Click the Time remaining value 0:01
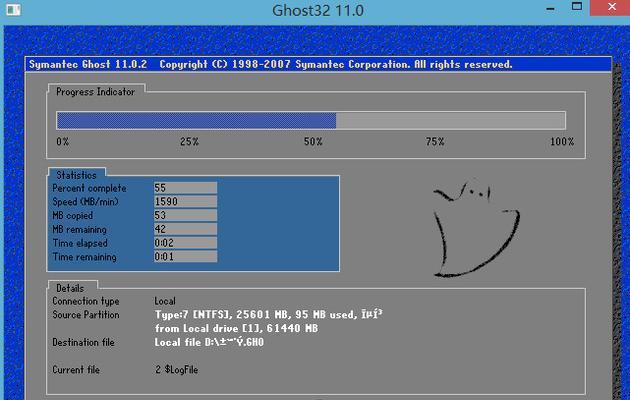The width and height of the screenshot is (630, 400). [185, 256]
